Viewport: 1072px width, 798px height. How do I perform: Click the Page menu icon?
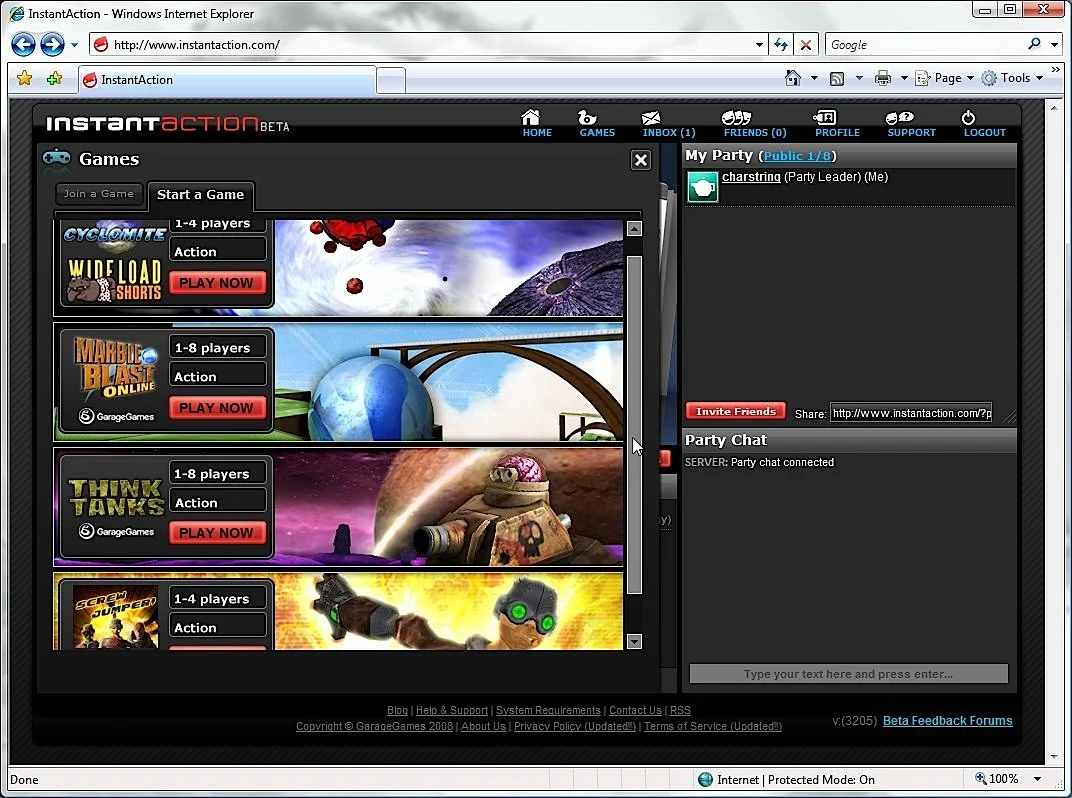pos(922,78)
